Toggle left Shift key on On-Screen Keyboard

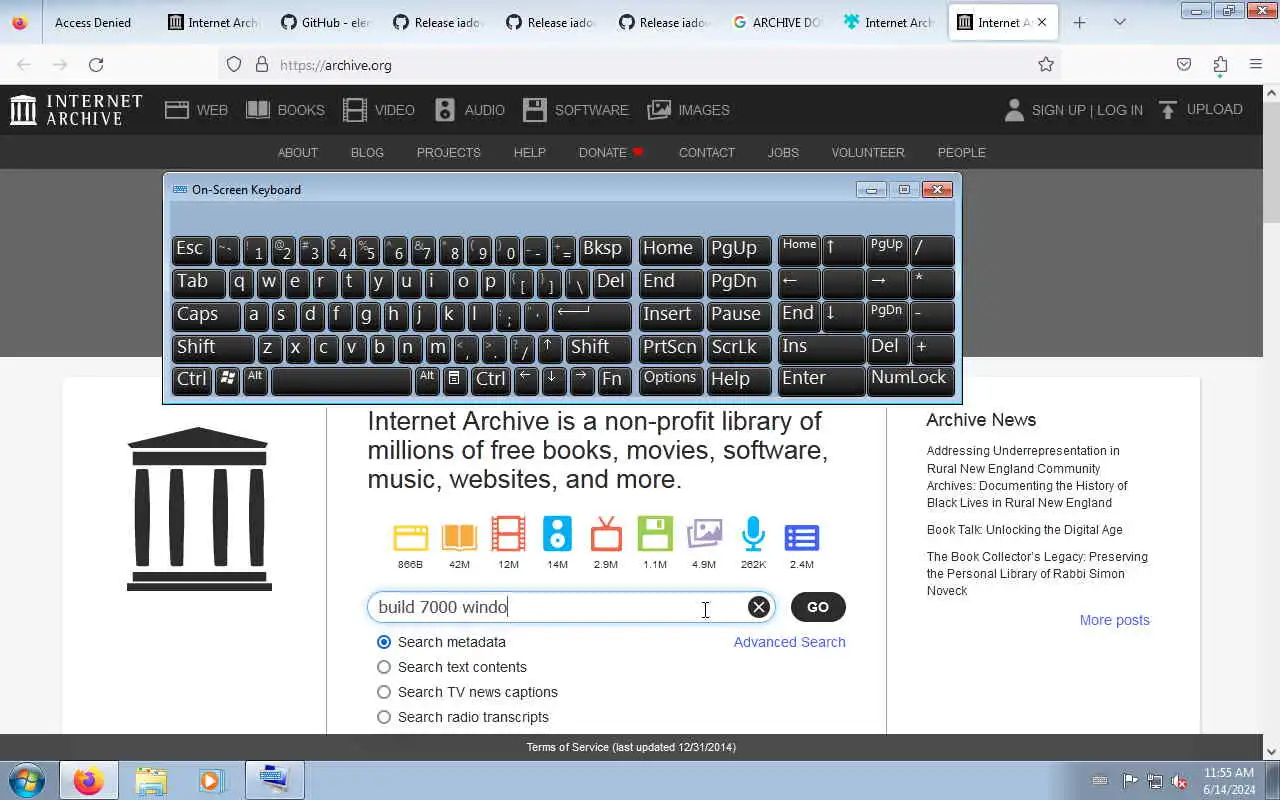(213, 348)
